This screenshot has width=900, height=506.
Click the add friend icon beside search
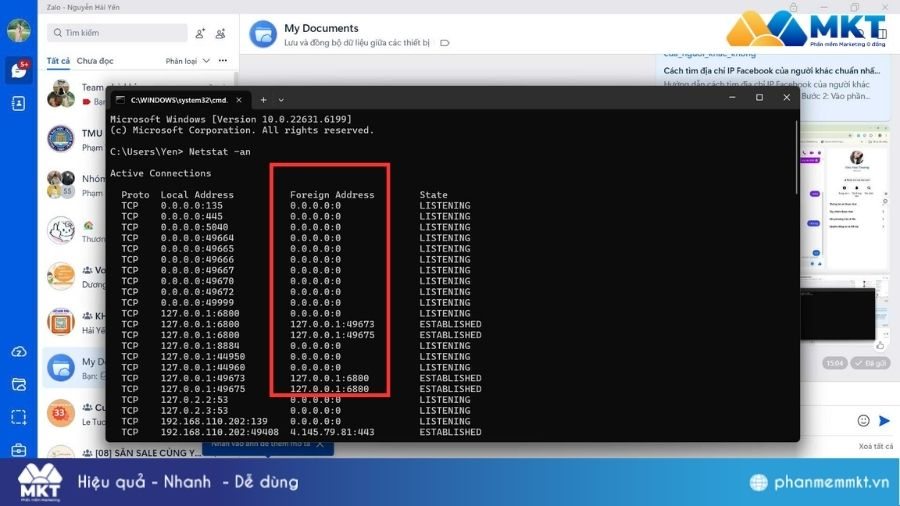pyautogui.click(x=200, y=33)
